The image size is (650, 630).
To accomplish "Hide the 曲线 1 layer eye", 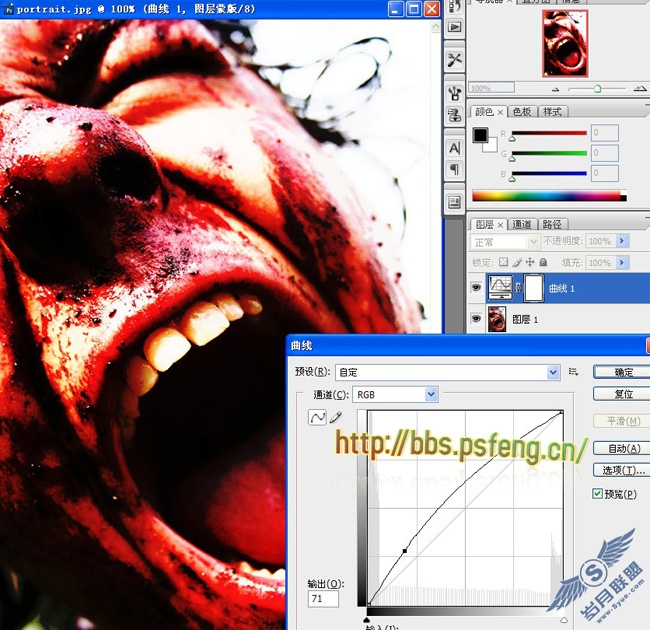I will click(476, 287).
